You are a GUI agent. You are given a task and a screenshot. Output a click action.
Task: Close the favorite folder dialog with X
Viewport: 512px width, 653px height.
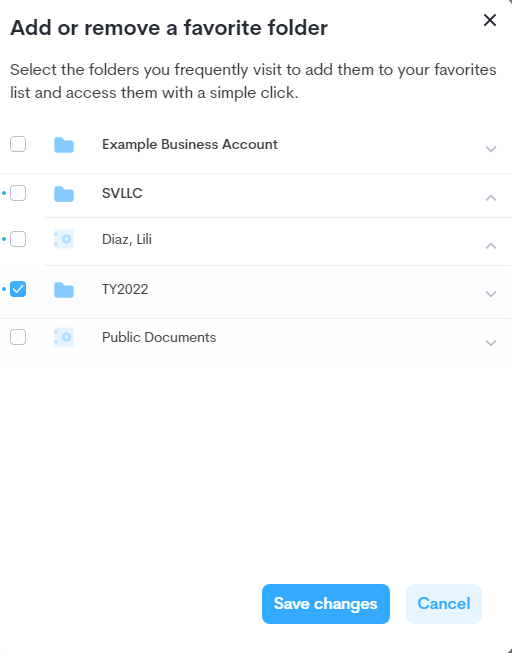tap(490, 20)
